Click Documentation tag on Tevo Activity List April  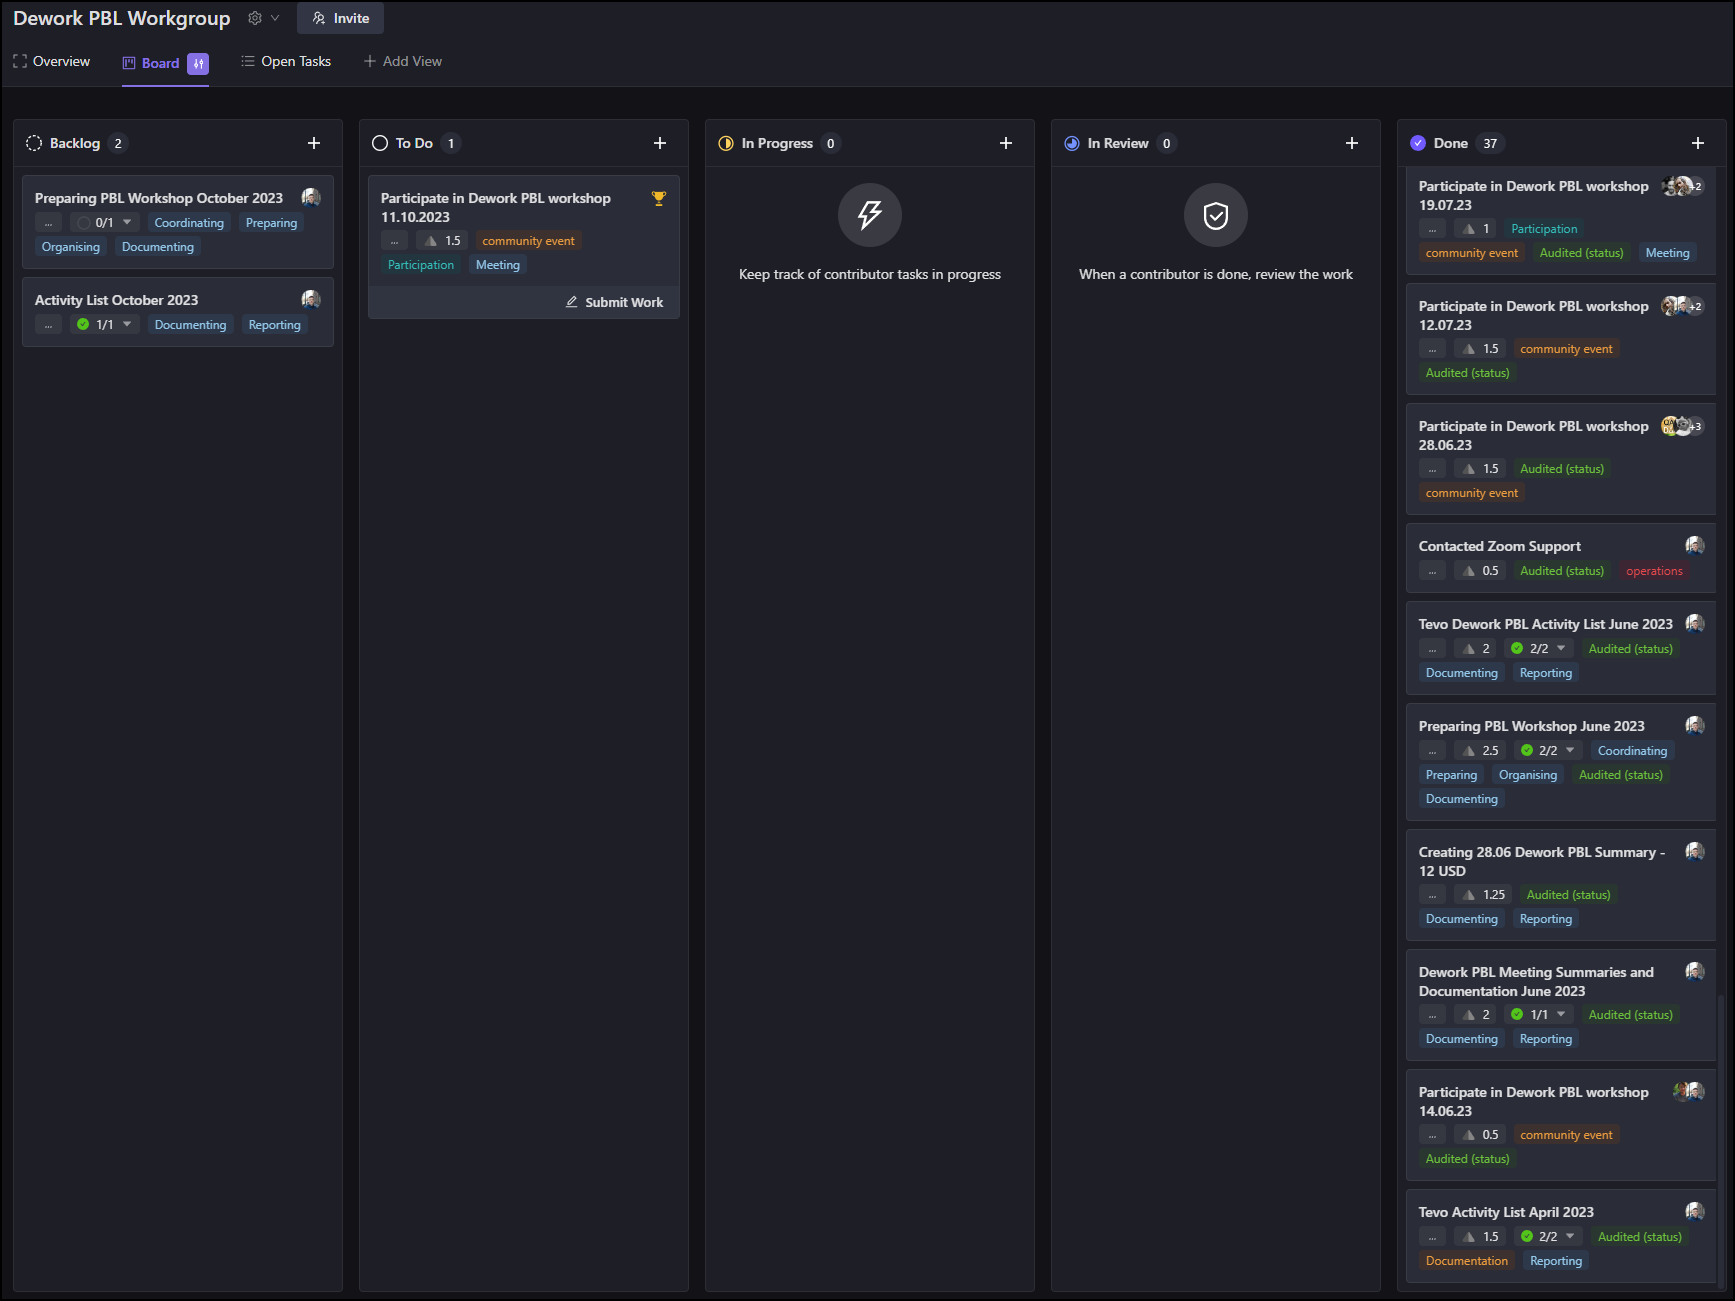(1467, 1261)
